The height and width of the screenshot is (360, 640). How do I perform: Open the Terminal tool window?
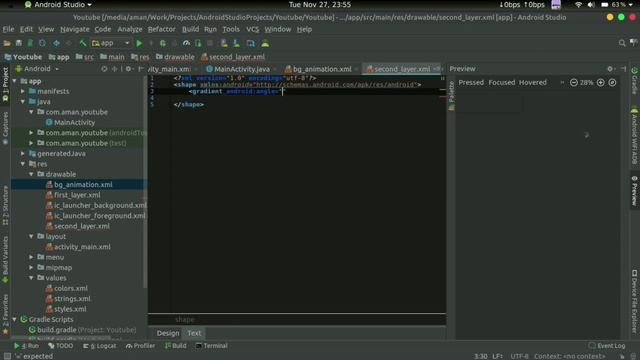211,346
